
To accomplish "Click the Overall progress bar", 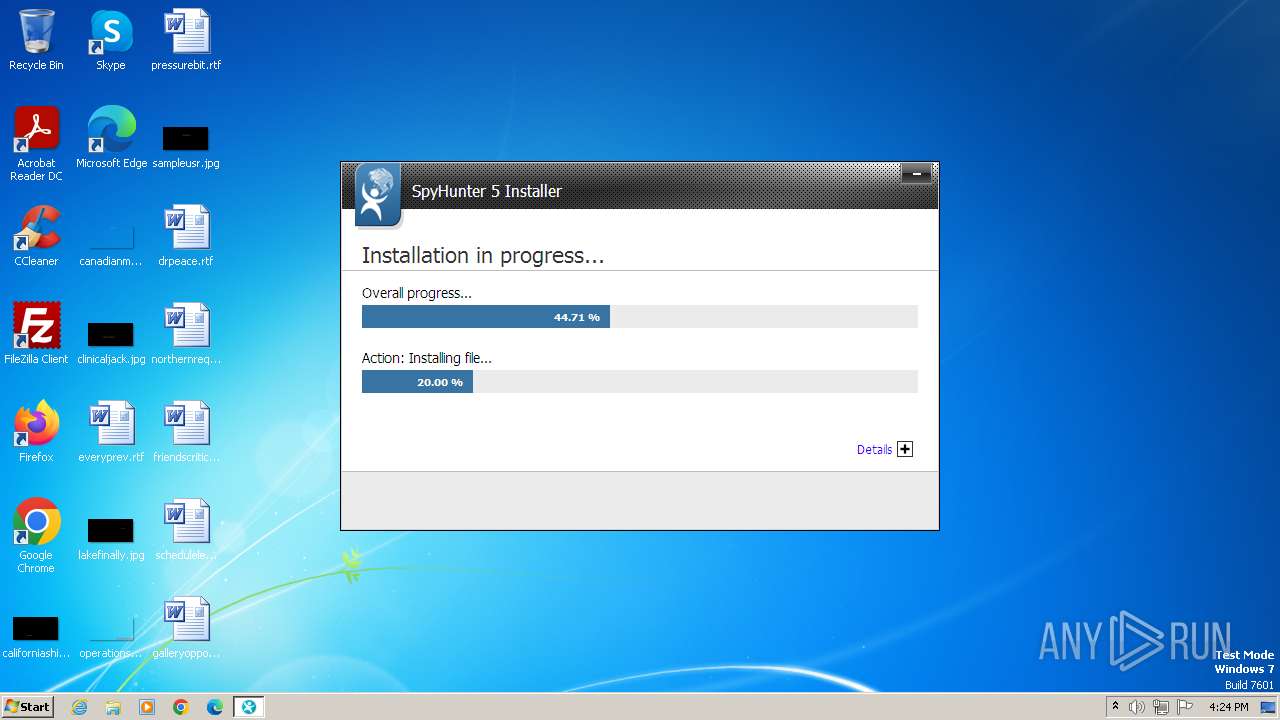I will coord(640,317).
